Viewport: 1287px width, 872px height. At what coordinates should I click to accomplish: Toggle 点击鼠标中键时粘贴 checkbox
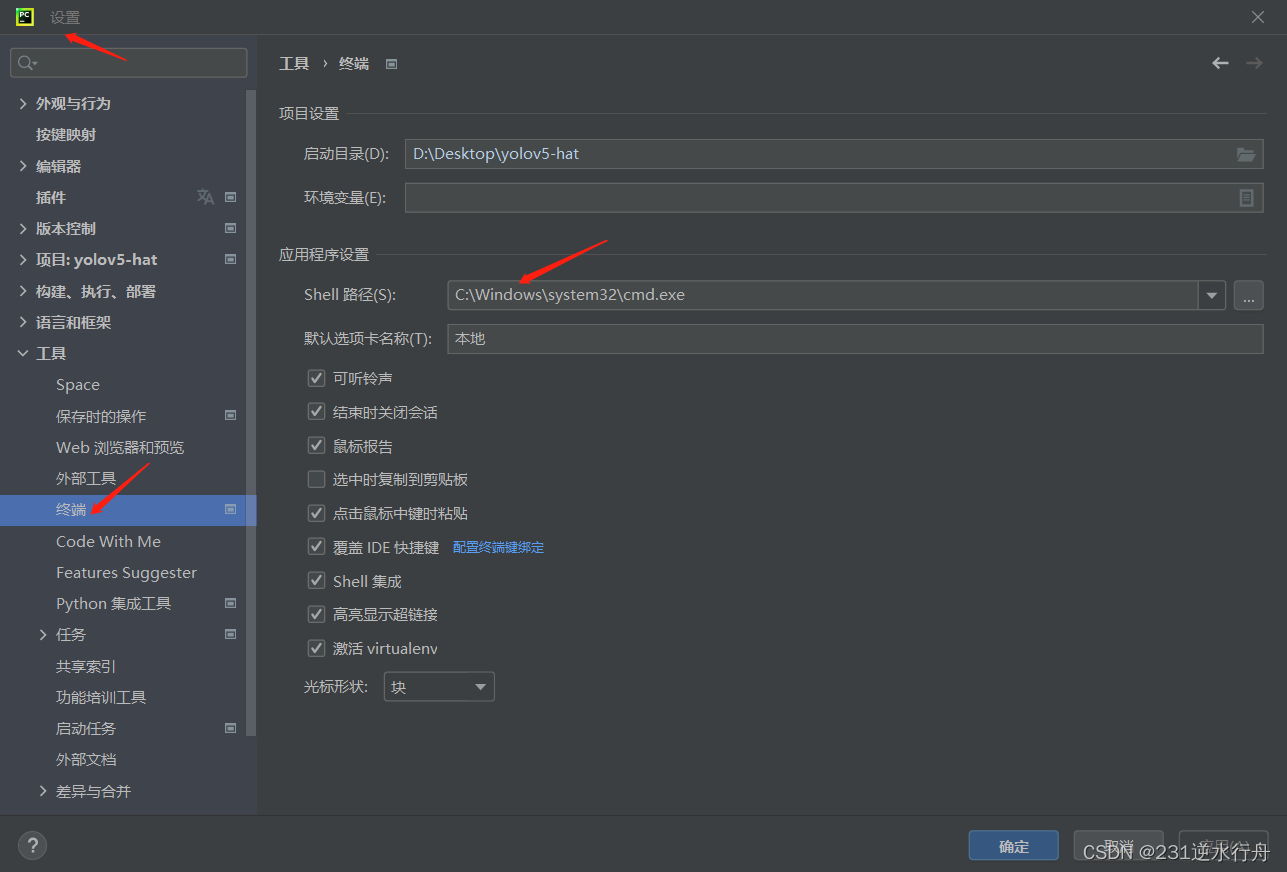click(x=316, y=513)
